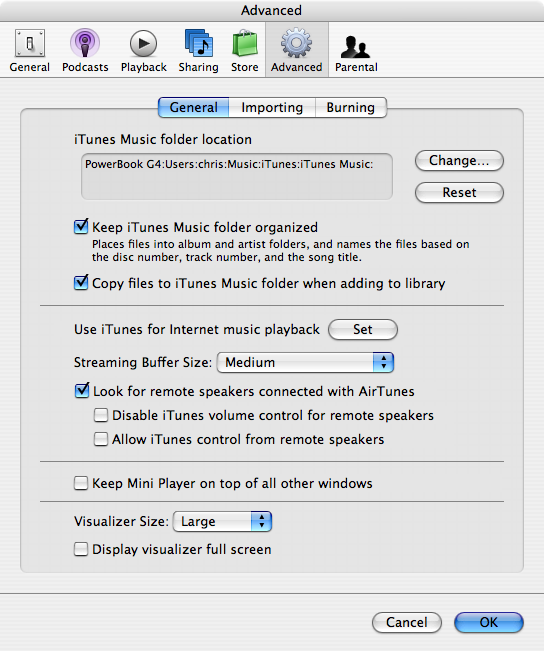This screenshot has height=651, width=544.
Task: Check Display visualizer full screen
Action: (81, 549)
